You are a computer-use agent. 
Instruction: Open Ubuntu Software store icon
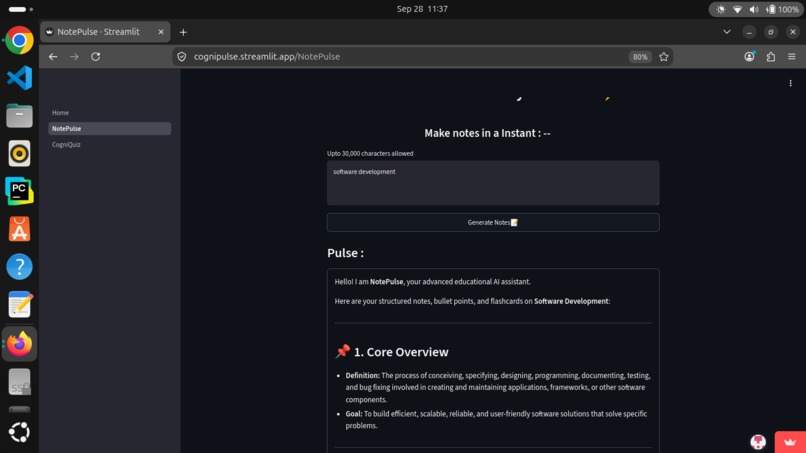point(19,229)
